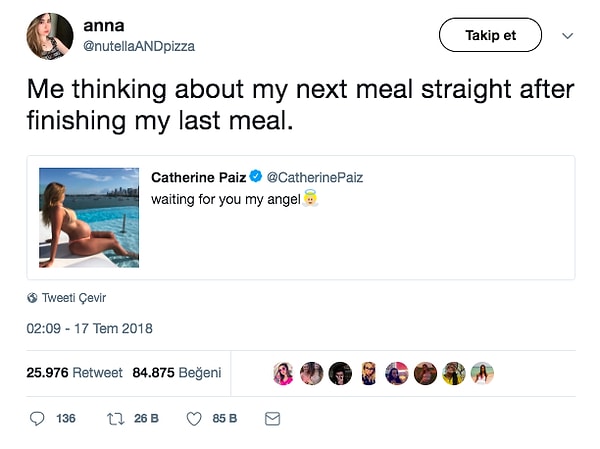Click the first liker avatar in row
Screen dimensions: 600x449
[283, 373]
